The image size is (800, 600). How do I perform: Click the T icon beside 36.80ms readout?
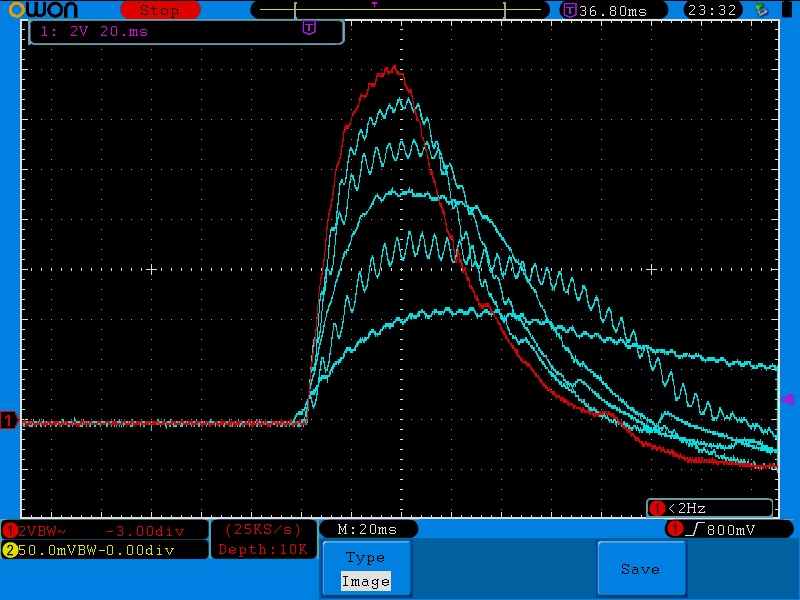(570, 10)
